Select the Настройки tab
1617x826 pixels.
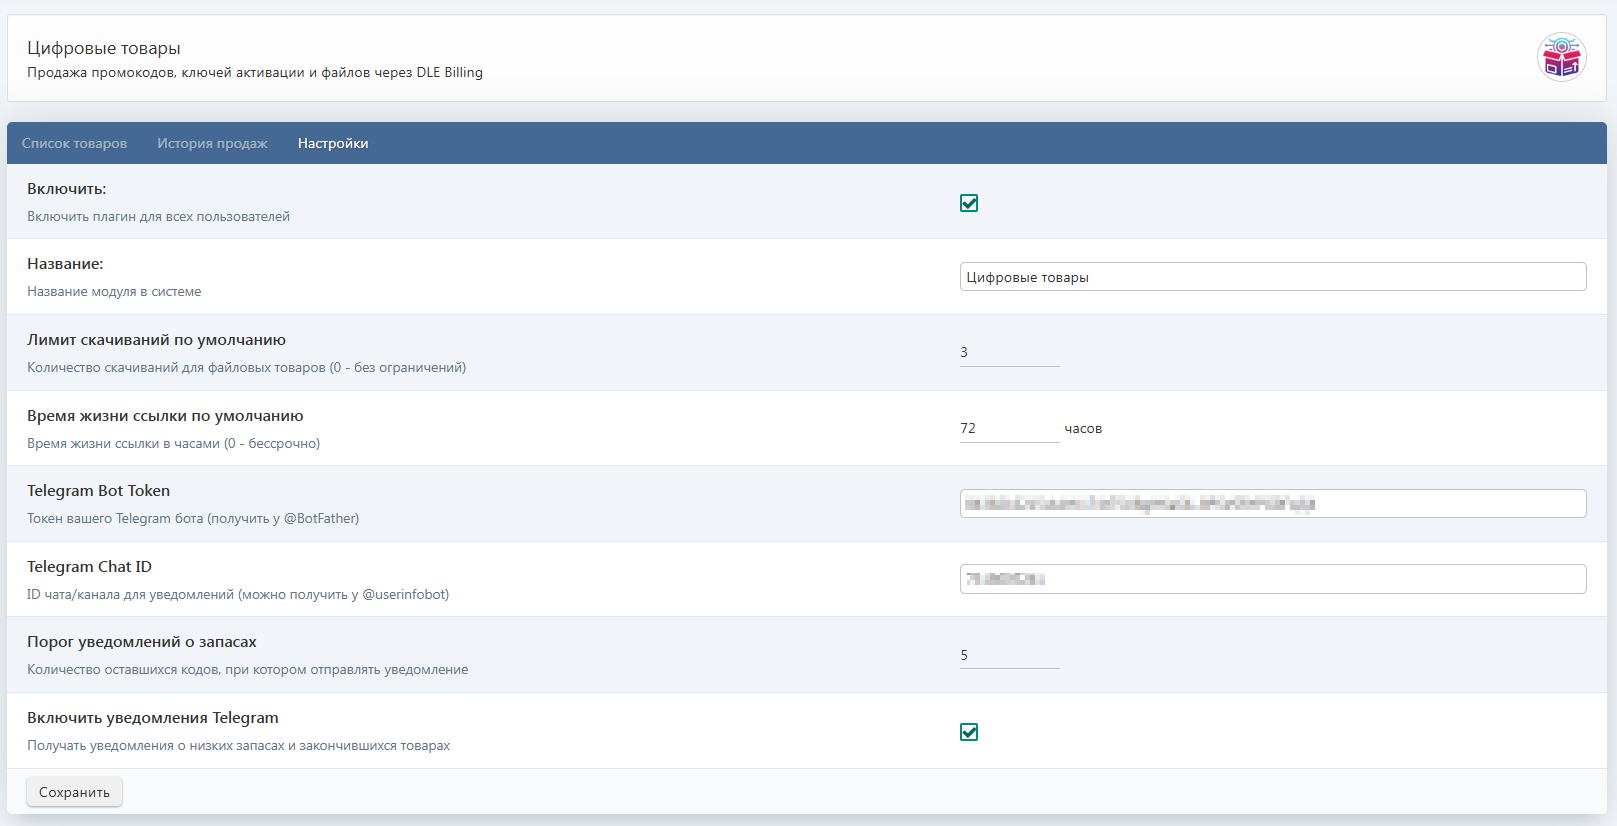pos(333,143)
